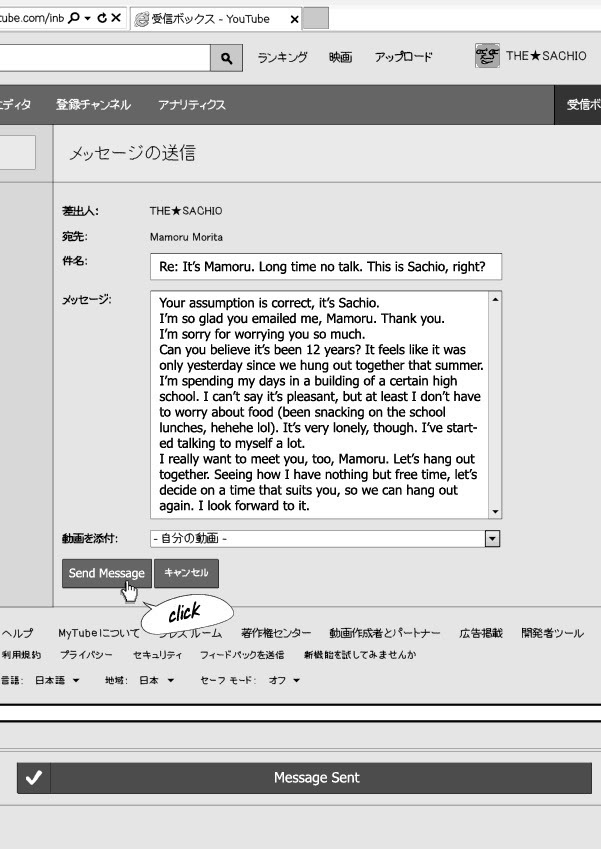Expand the 地域 日本 region dropdown
This screenshot has width=601, height=849.
click(x=150, y=681)
